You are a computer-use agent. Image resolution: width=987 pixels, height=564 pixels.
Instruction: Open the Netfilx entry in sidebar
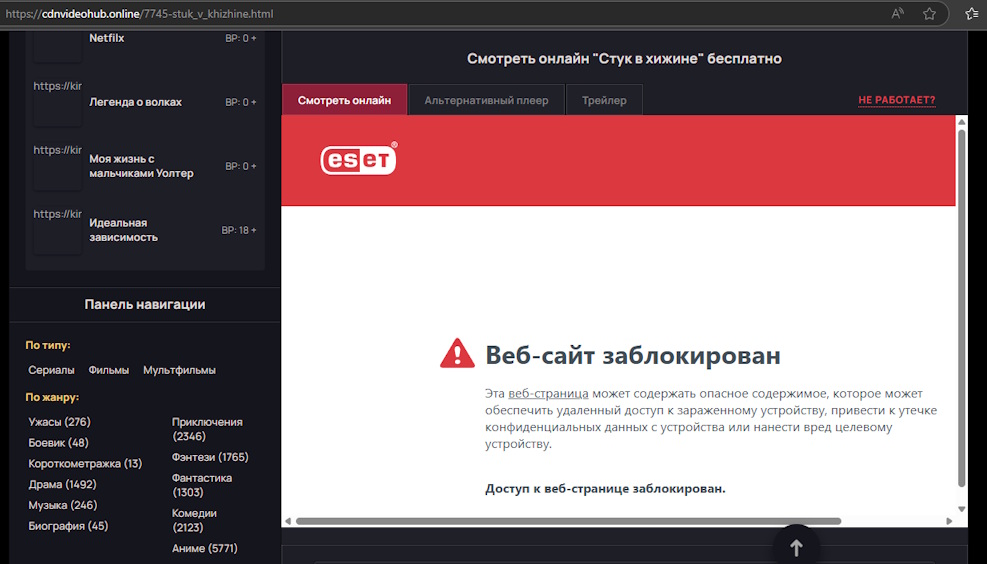[x=106, y=38]
